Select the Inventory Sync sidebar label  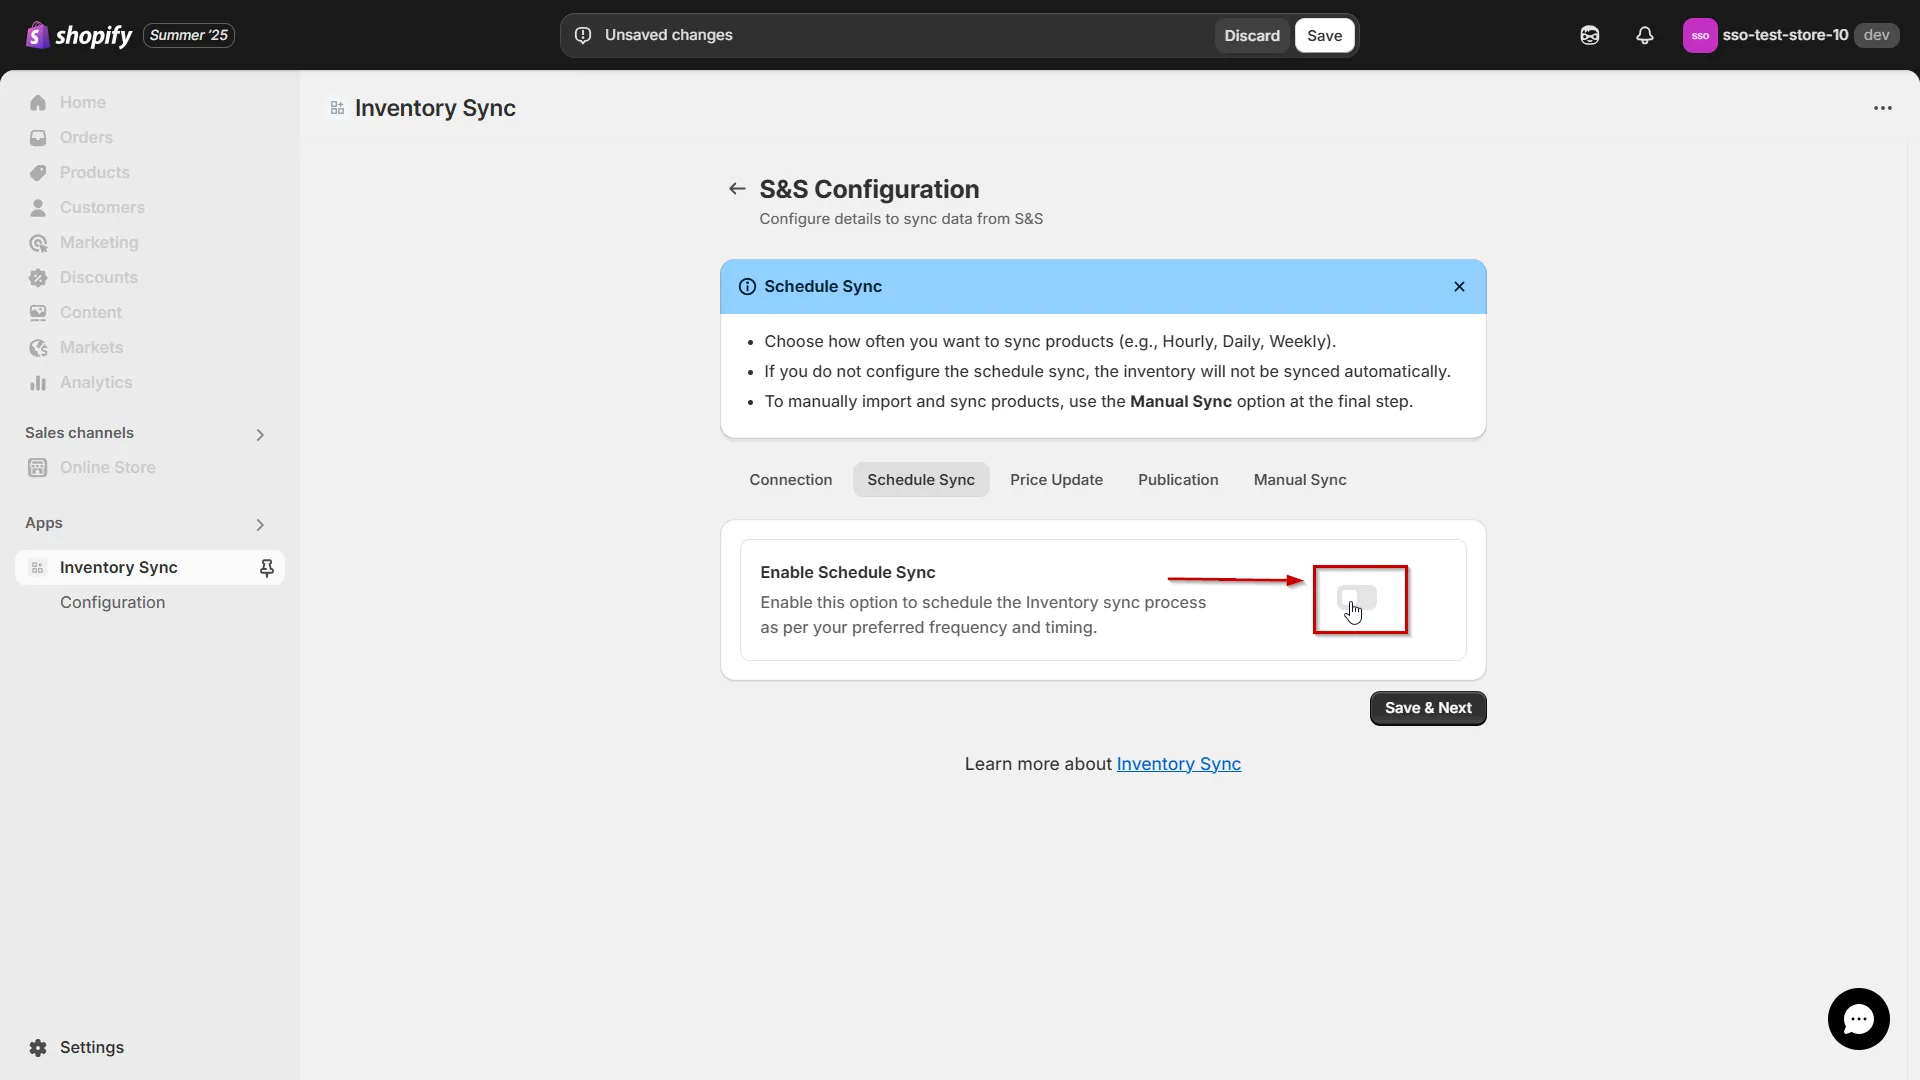(118, 568)
